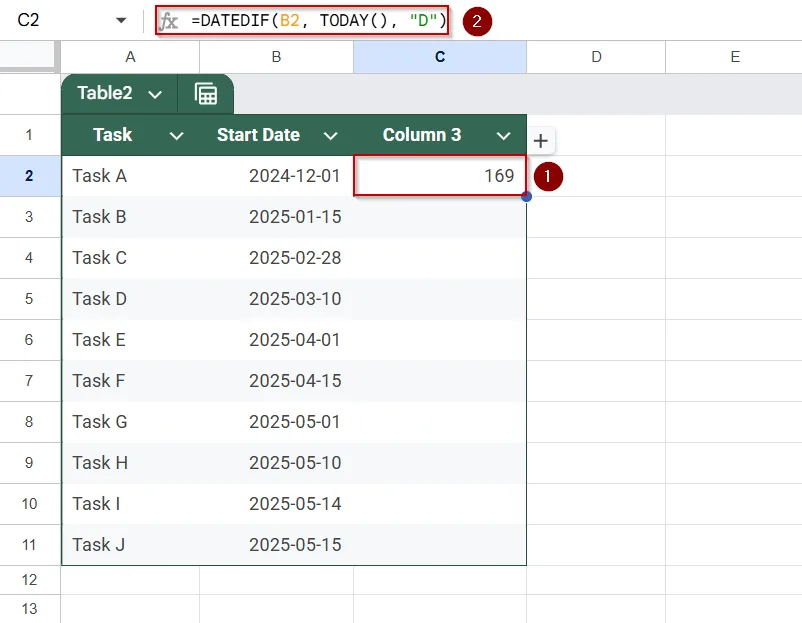The image size is (802, 623).
Task: Select column E header
Action: (734, 57)
